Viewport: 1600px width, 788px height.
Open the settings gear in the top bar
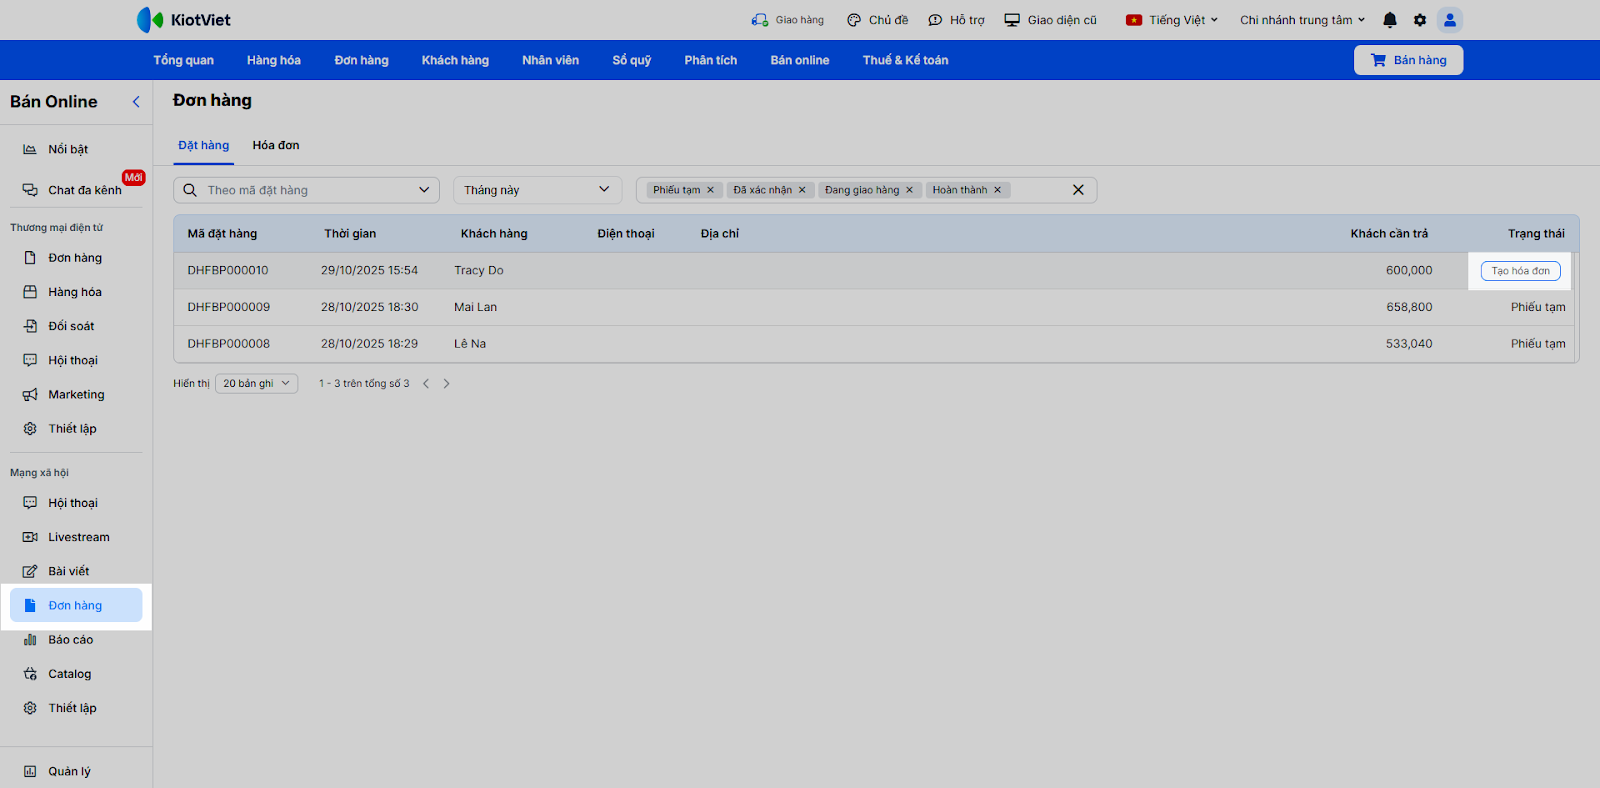[1420, 20]
